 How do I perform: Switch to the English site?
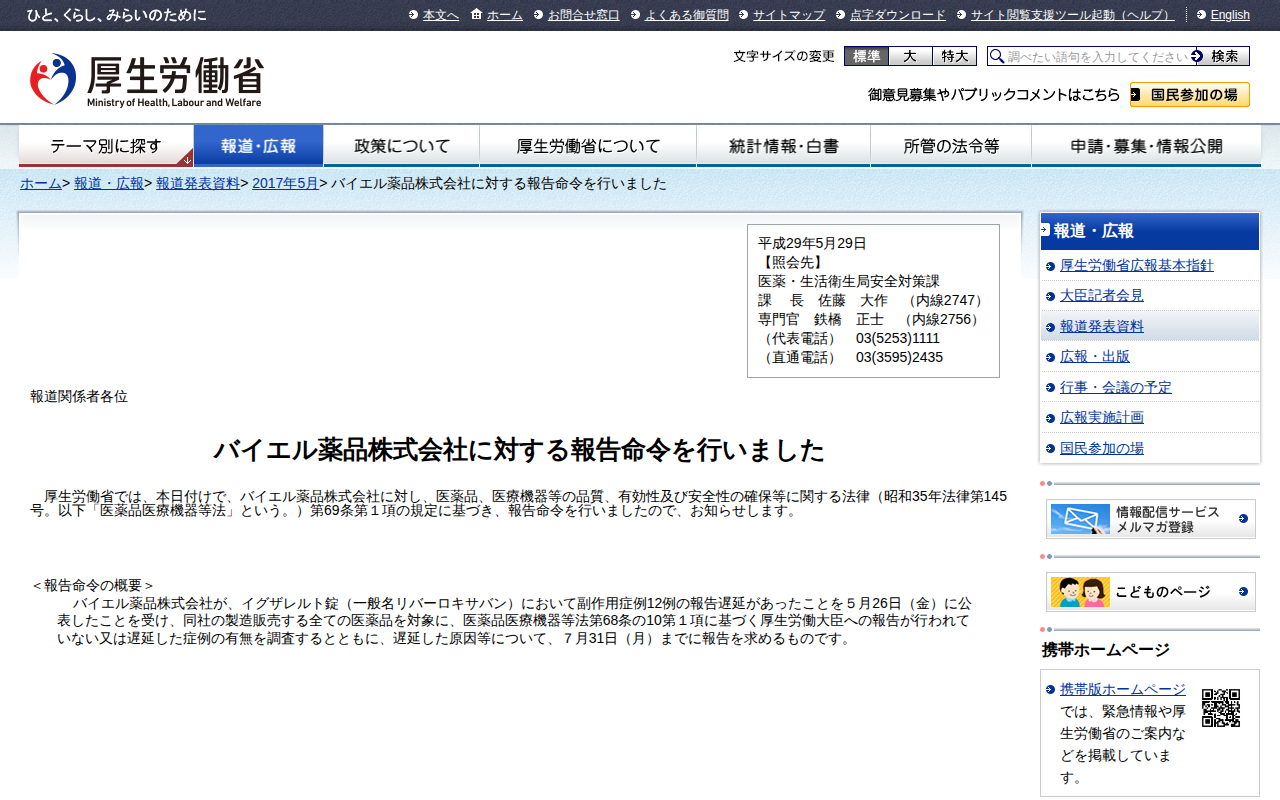point(1230,15)
